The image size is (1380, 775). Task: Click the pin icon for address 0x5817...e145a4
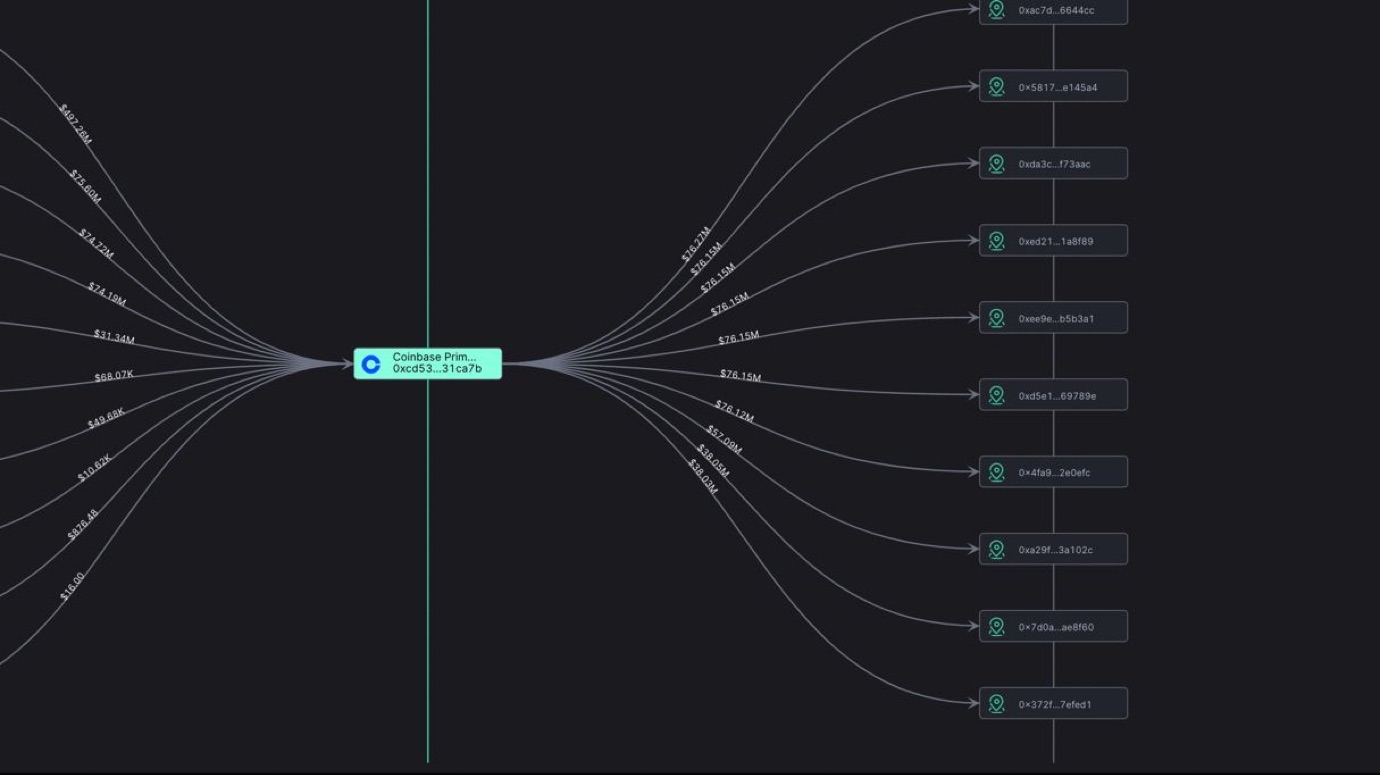tap(996, 87)
